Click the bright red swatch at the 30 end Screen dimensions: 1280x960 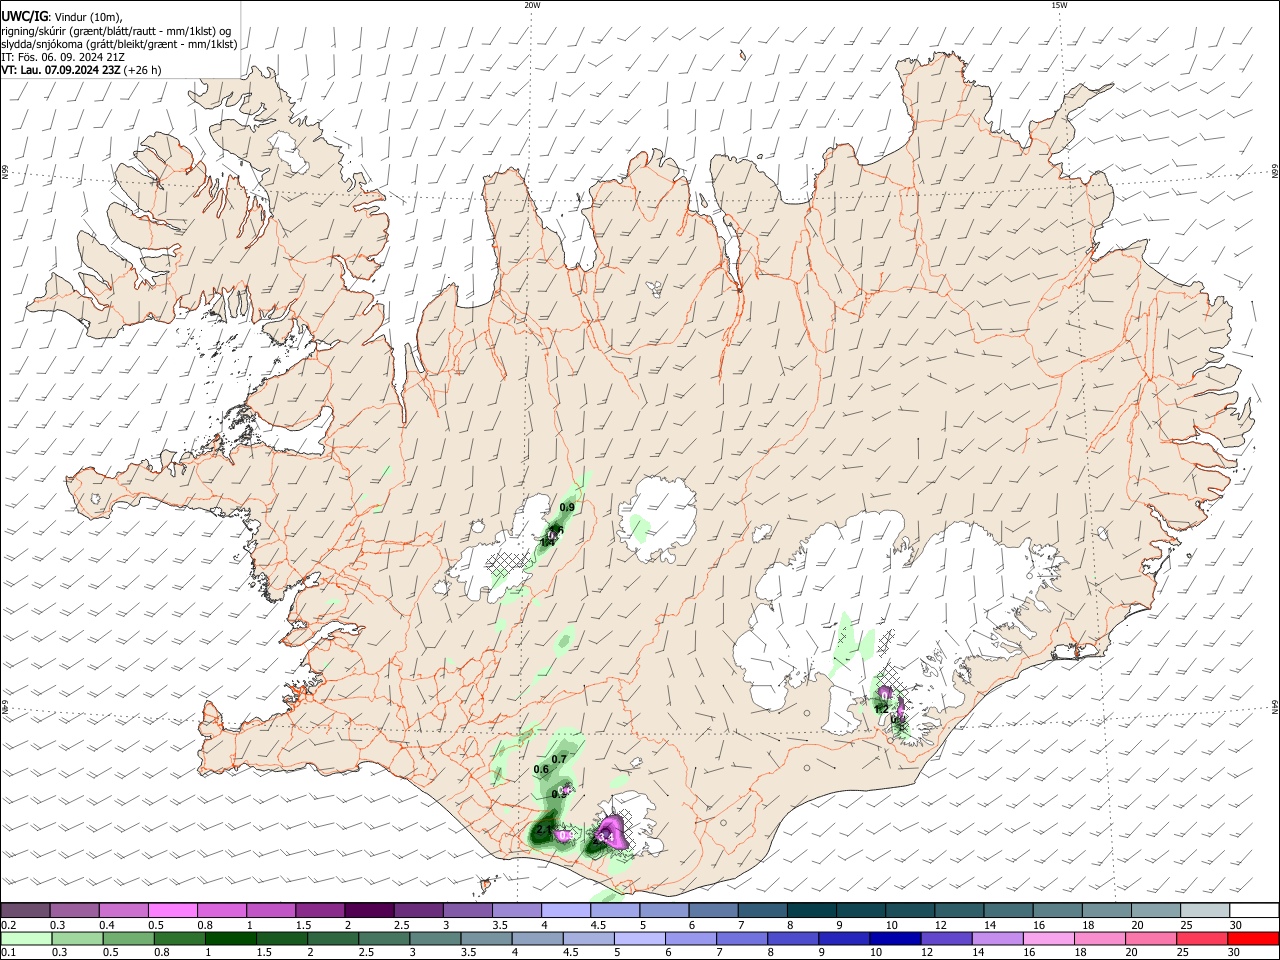point(1253,938)
